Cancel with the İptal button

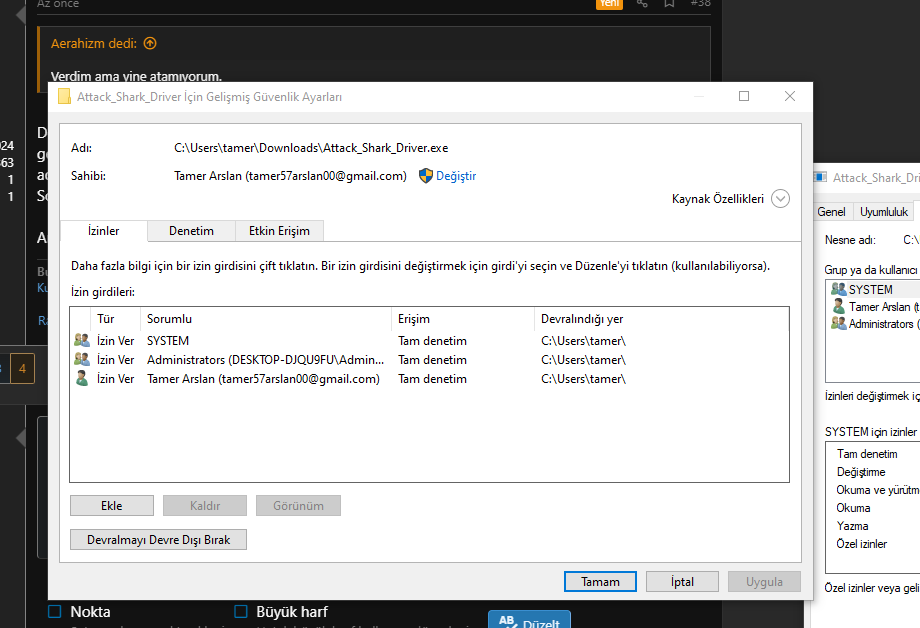pos(682,582)
